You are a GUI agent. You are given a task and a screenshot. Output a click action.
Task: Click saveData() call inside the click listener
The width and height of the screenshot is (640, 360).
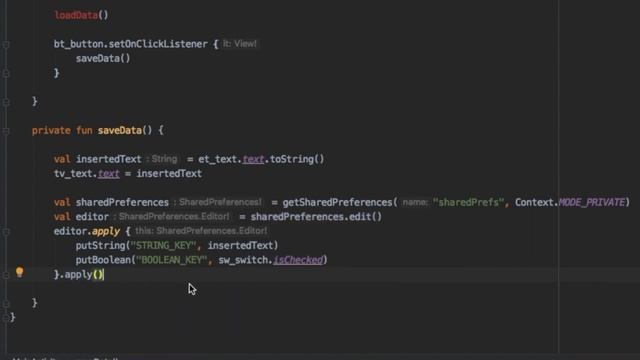(103, 58)
